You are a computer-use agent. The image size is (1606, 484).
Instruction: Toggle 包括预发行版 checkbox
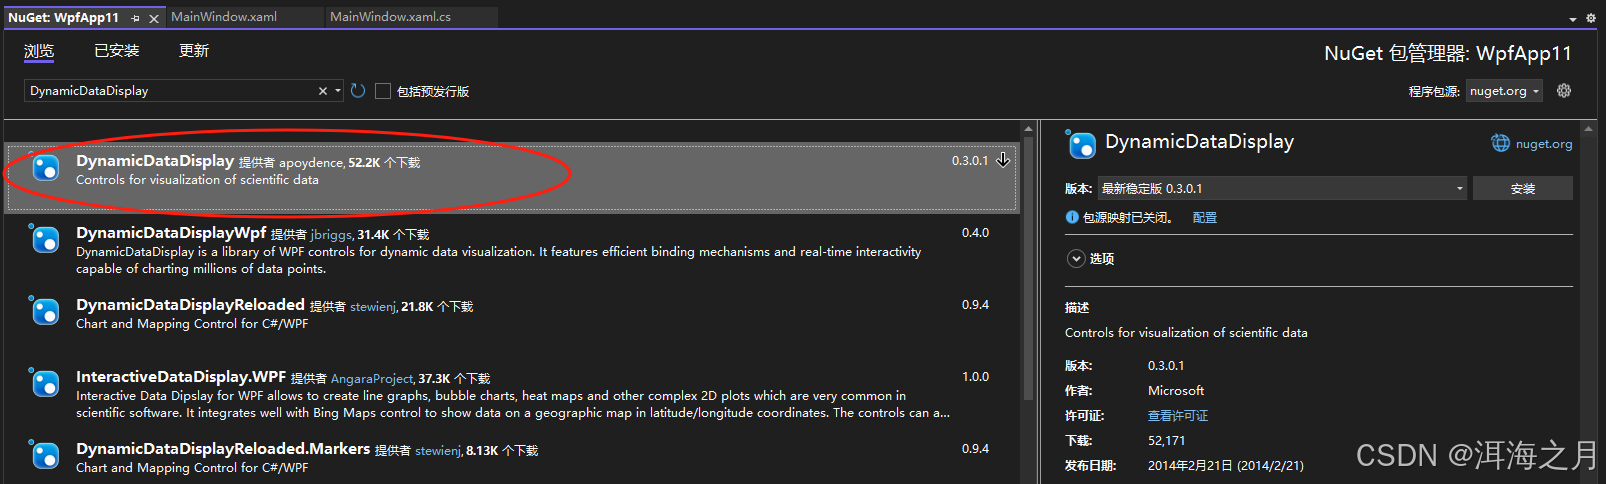pos(382,91)
